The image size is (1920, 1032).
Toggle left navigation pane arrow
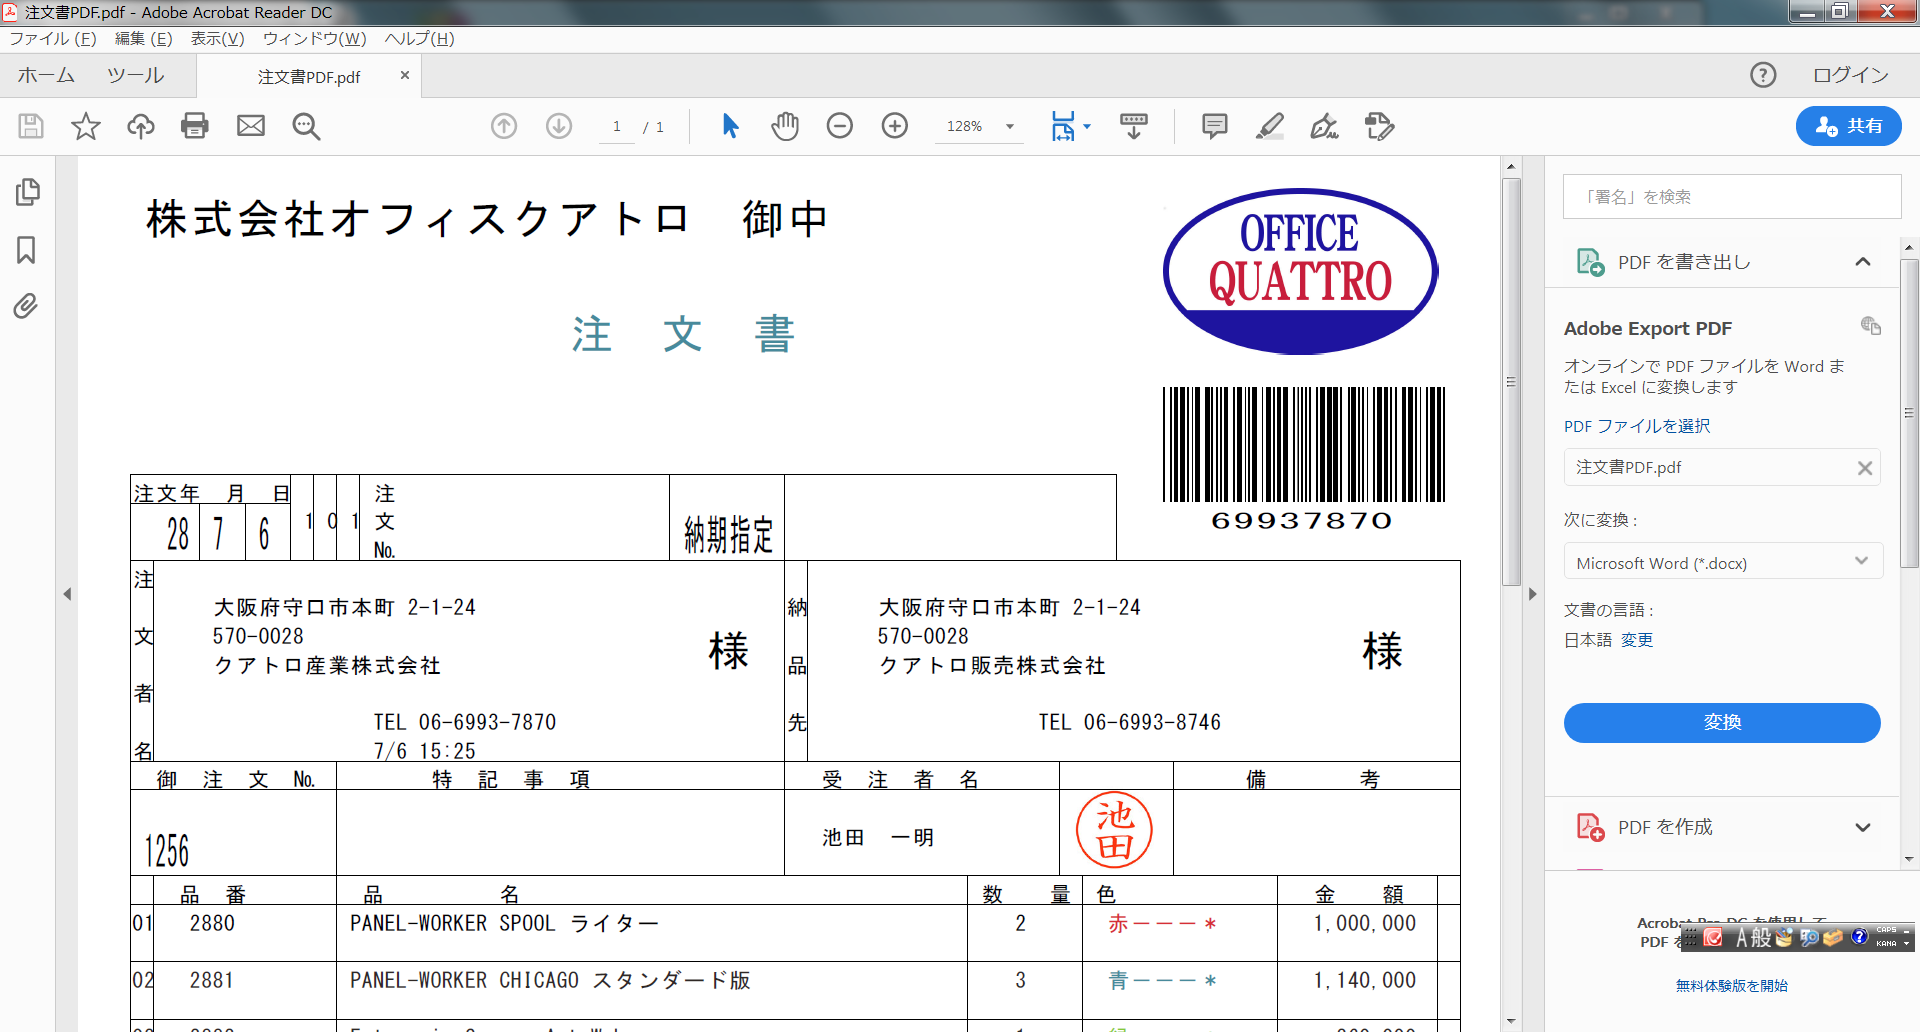[67, 594]
